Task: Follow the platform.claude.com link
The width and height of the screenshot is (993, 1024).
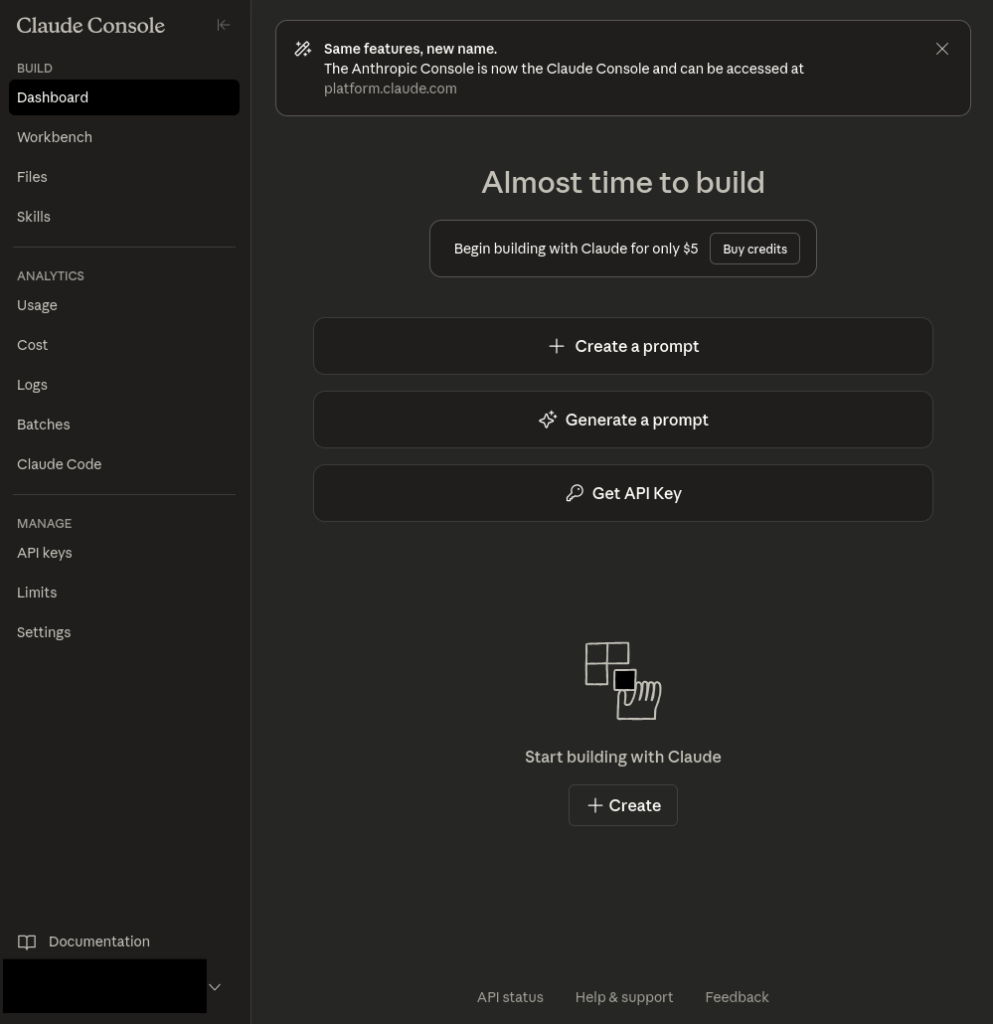Action: click(x=390, y=88)
